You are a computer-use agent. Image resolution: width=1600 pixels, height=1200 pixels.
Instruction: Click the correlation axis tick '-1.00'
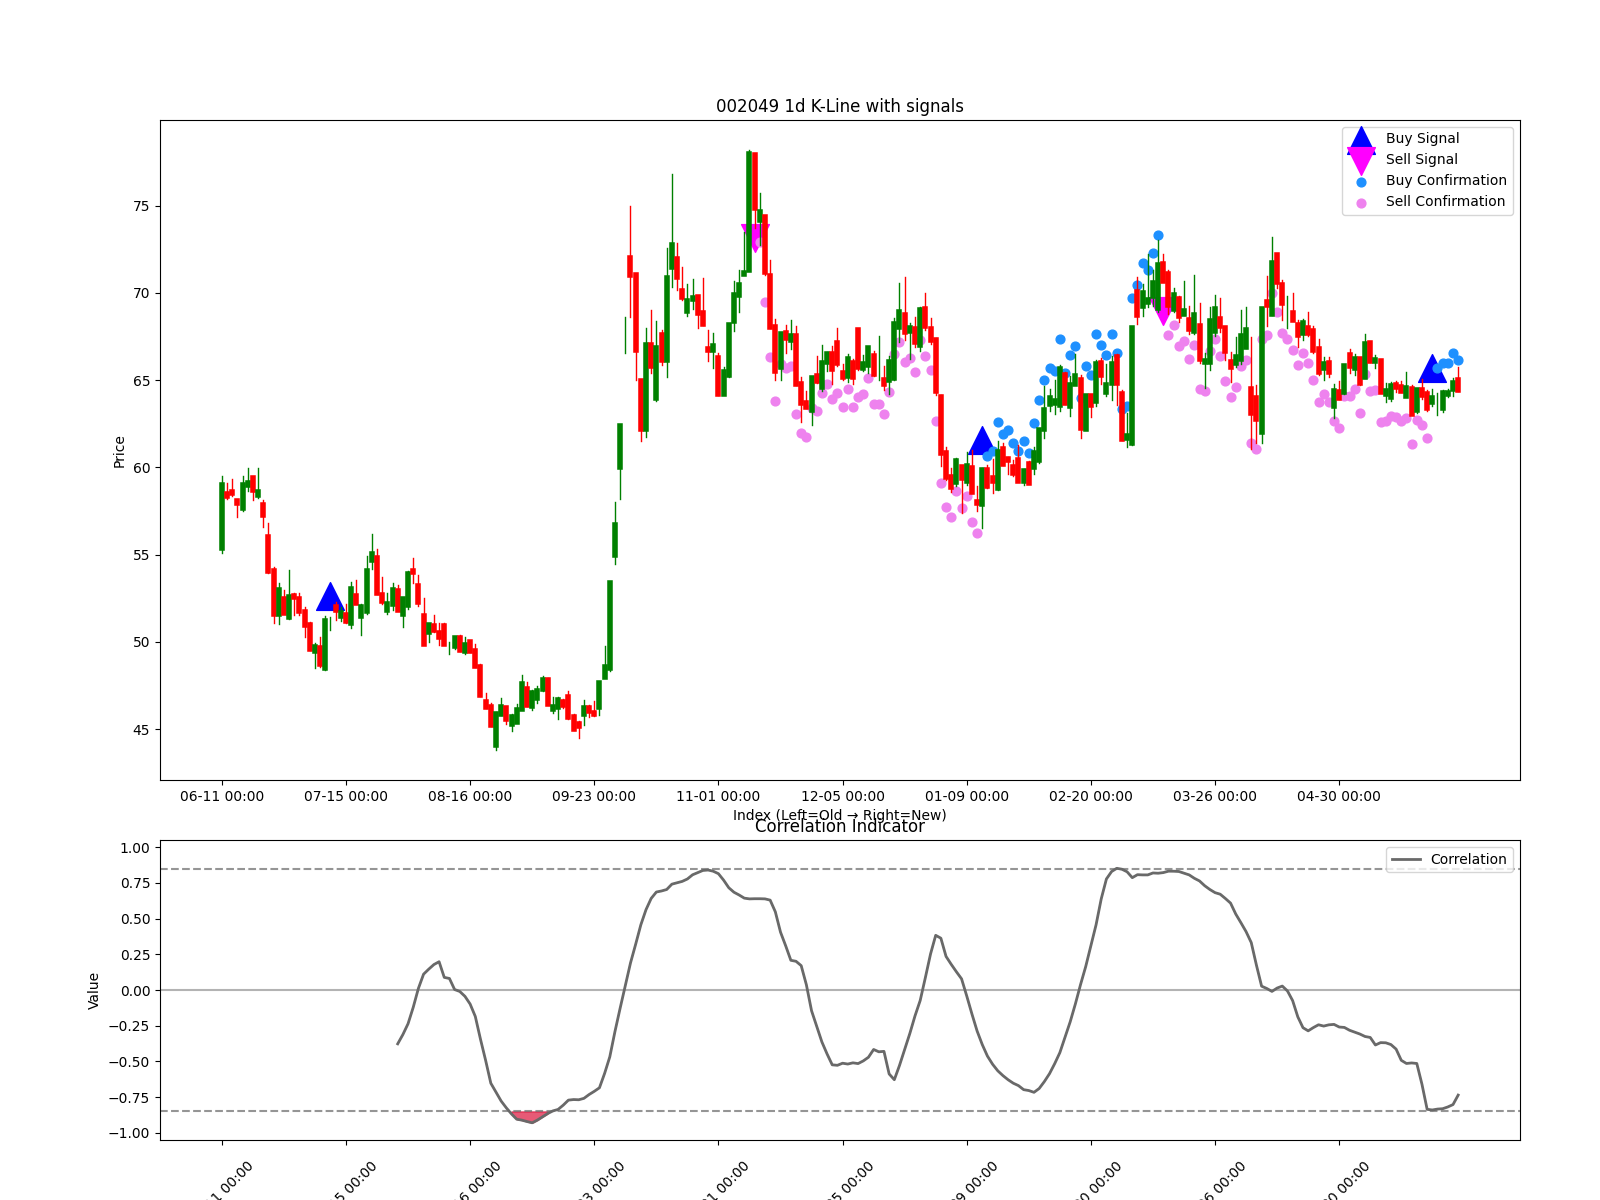pyautogui.click(x=130, y=1134)
